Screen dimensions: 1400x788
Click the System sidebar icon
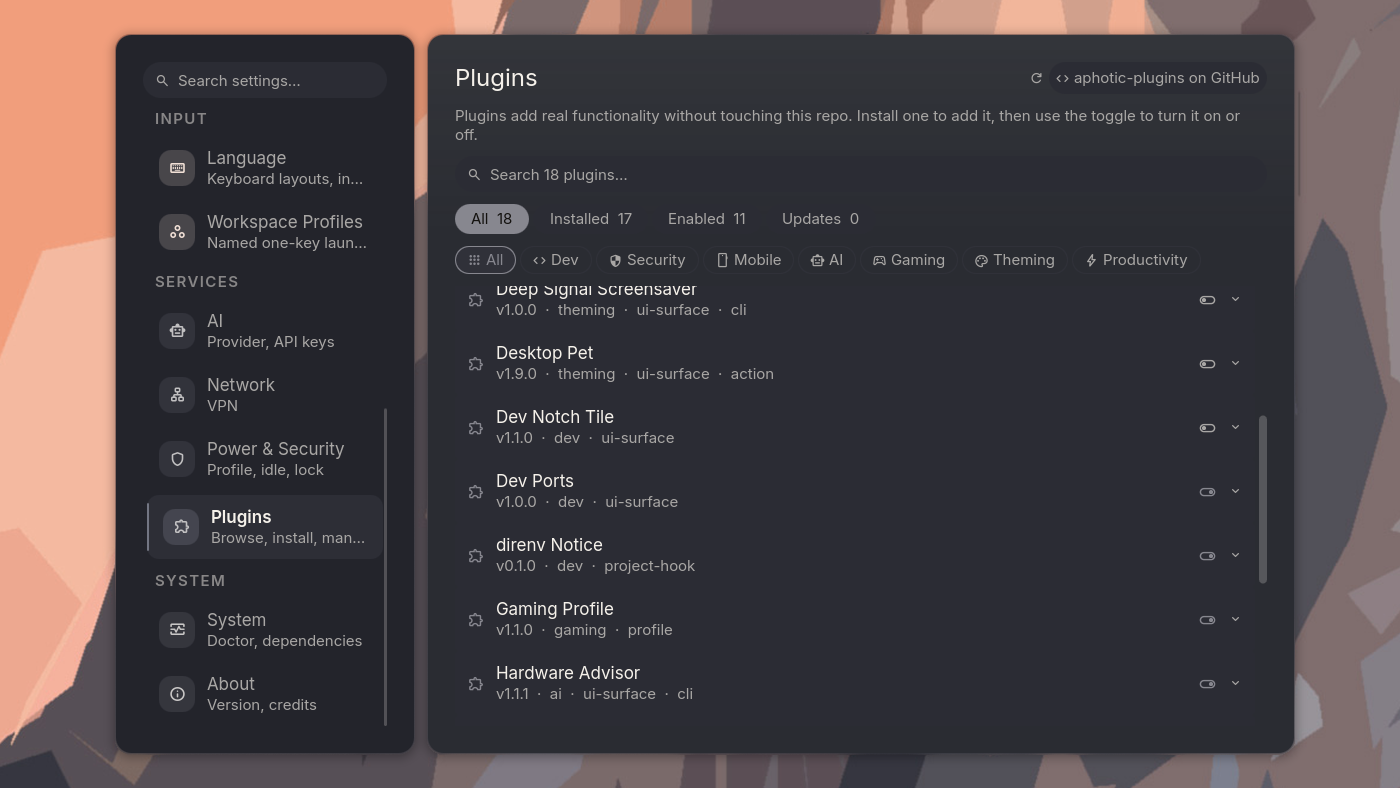(177, 630)
